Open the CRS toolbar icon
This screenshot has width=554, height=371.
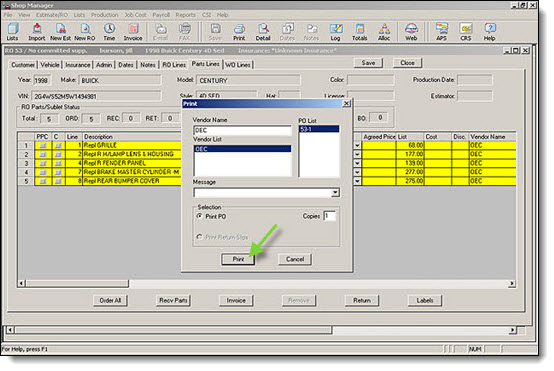466,32
